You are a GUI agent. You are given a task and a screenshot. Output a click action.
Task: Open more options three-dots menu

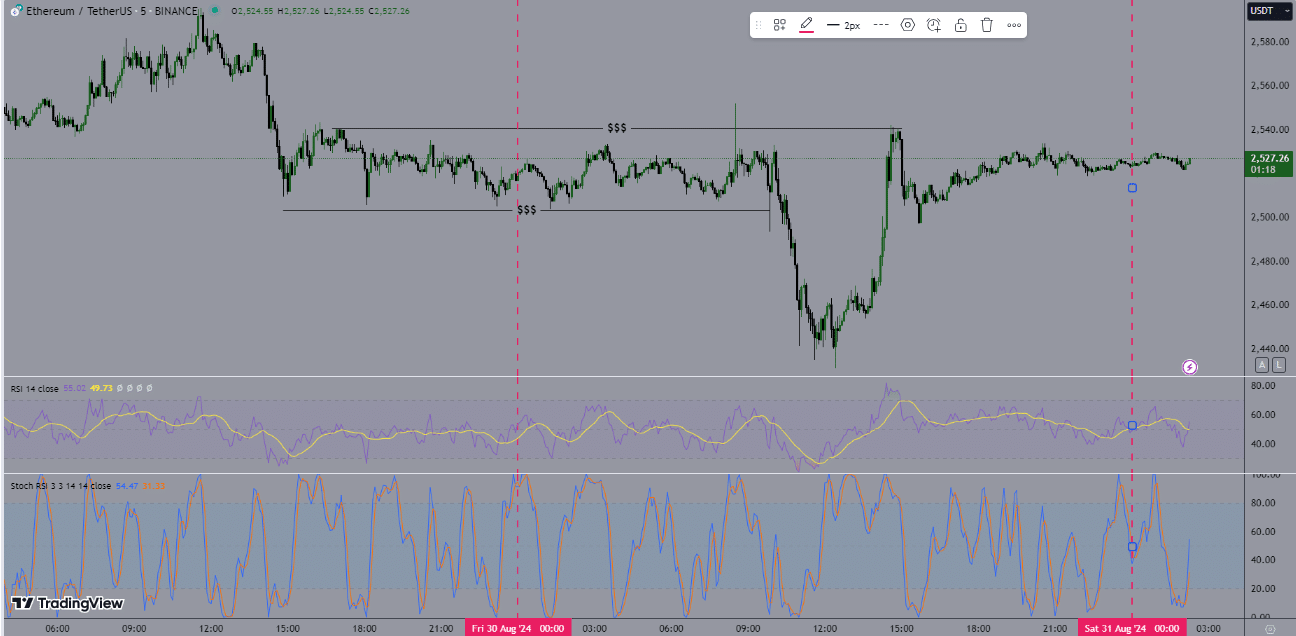(x=1014, y=25)
